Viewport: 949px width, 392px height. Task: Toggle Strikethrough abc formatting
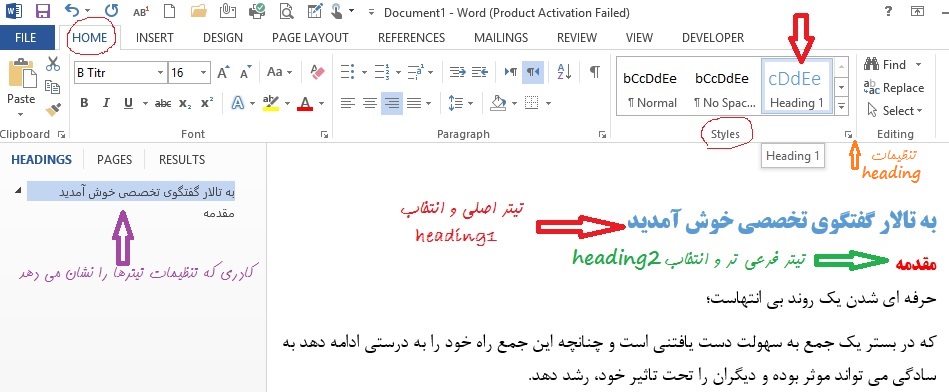pos(163,103)
